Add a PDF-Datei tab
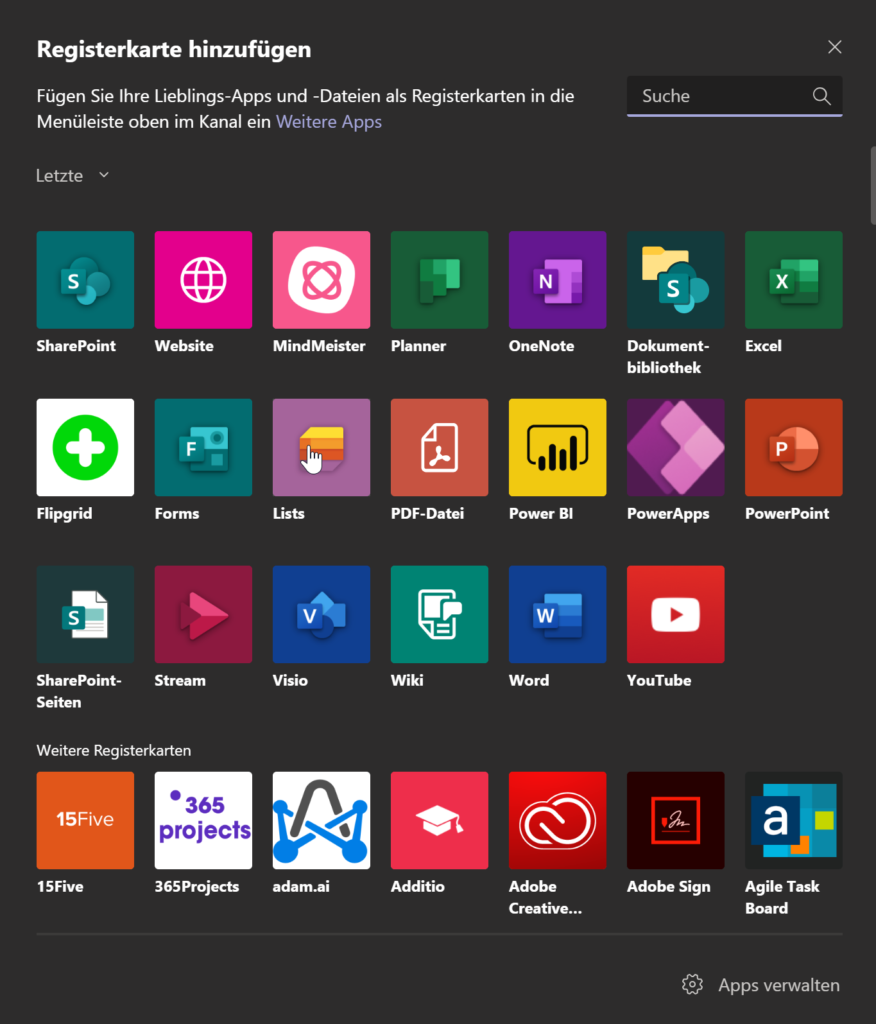Image resolution: width=876 pixels, height=1024 pixels. click(440, 447)
